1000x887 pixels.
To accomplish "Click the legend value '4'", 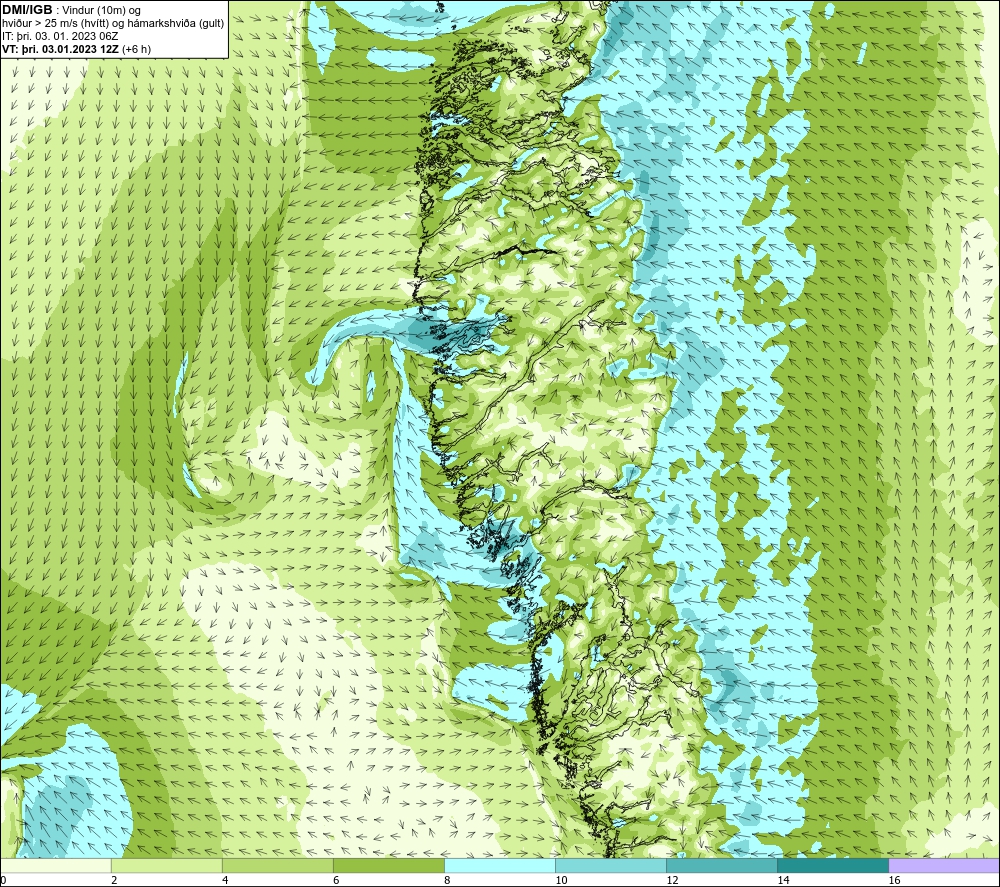I will pyautogui.click(x=225, y=880).
